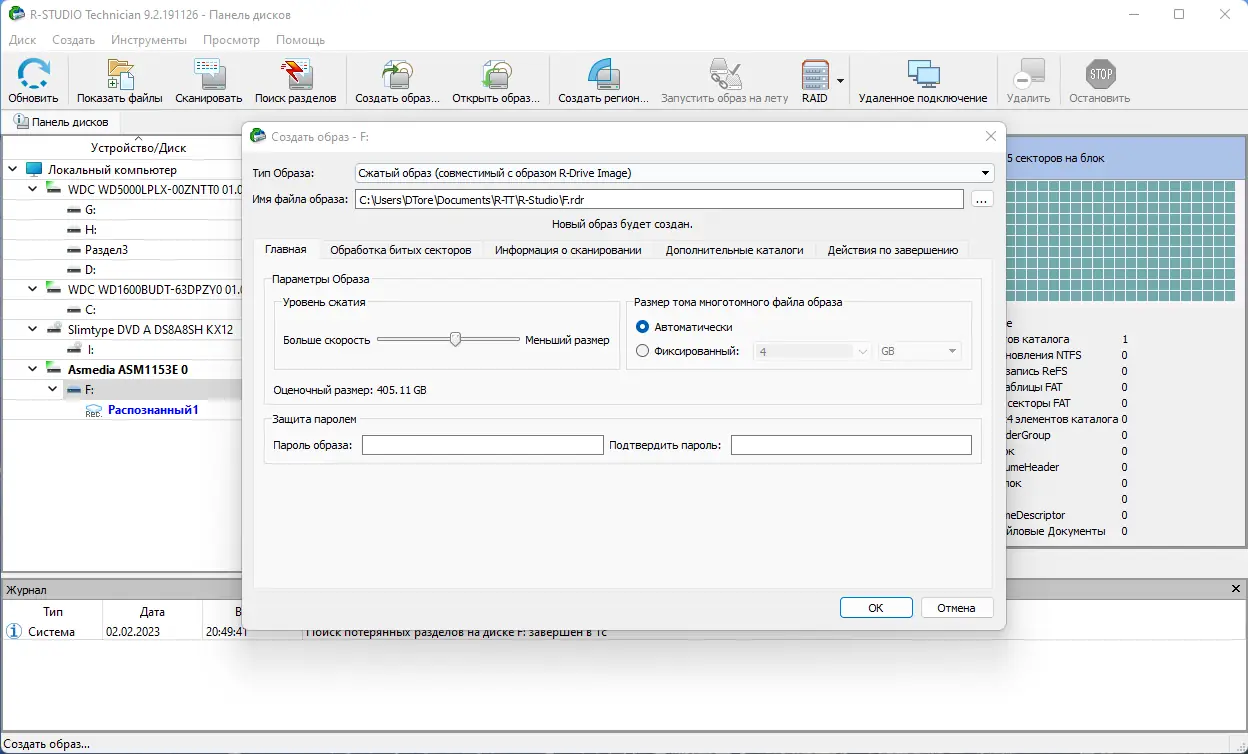Screen dimensions: 1248x754
Task: Click the Локальный компьютер computer icon
Action: 34,170
